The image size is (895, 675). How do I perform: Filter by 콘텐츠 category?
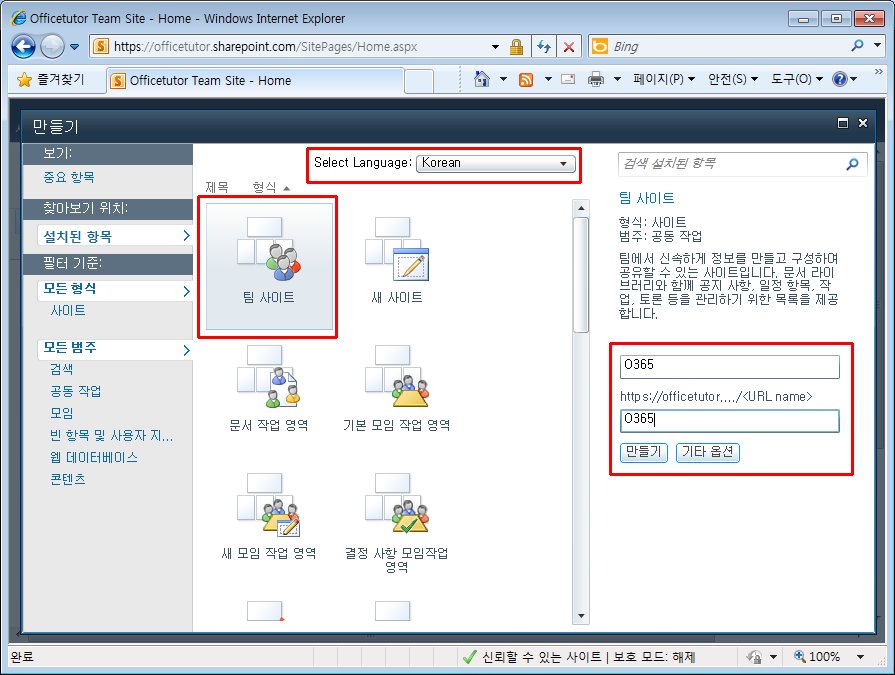(x=68, y=479)
